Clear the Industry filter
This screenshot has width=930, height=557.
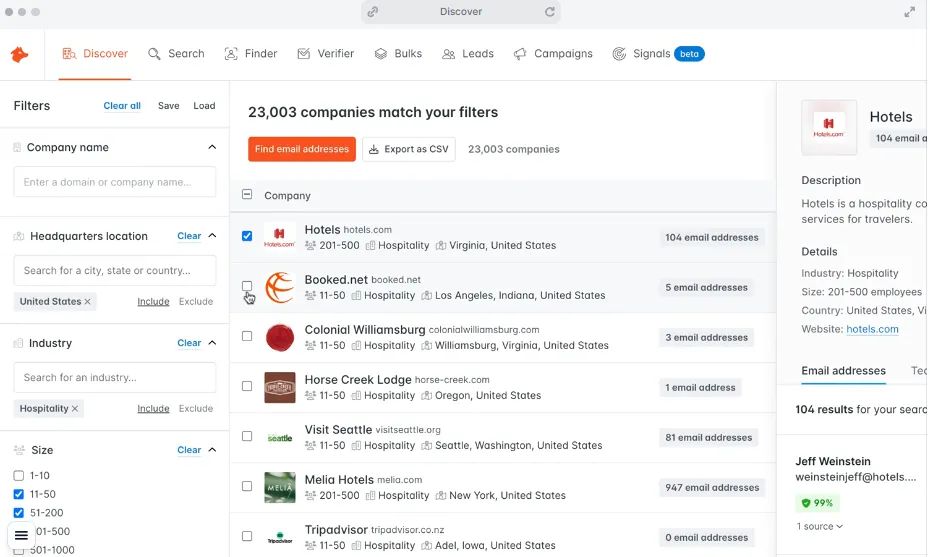pyautogui.click(x=189, y=343)
